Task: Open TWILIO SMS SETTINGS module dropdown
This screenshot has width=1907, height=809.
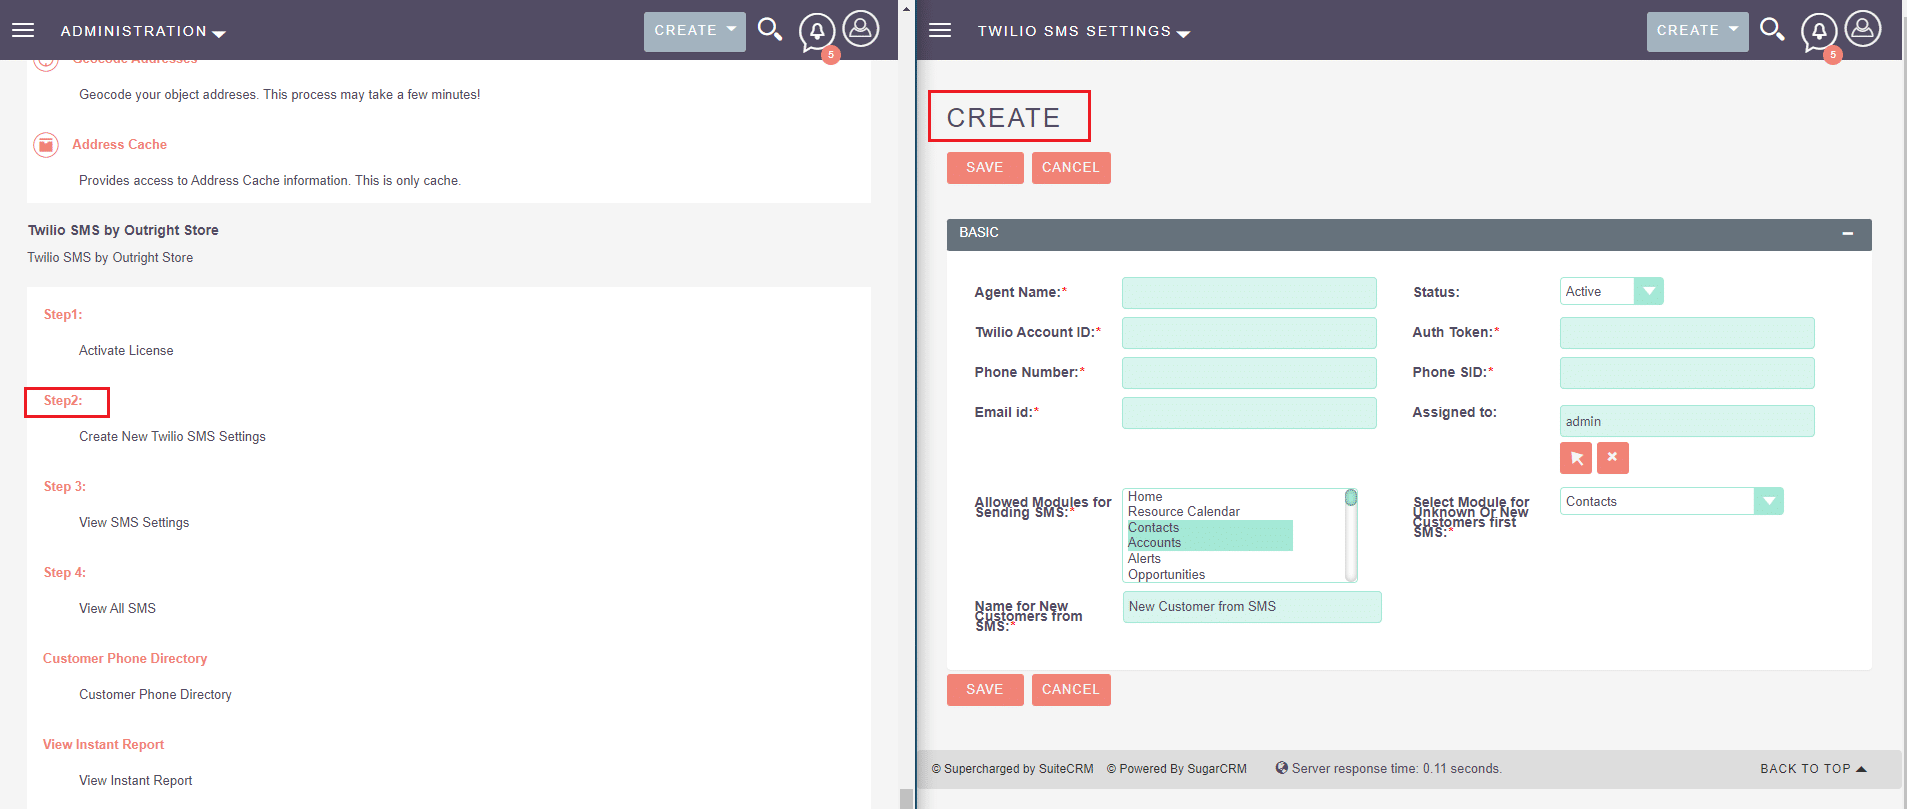Action: pyautogui.click(x=1084, y=31)
